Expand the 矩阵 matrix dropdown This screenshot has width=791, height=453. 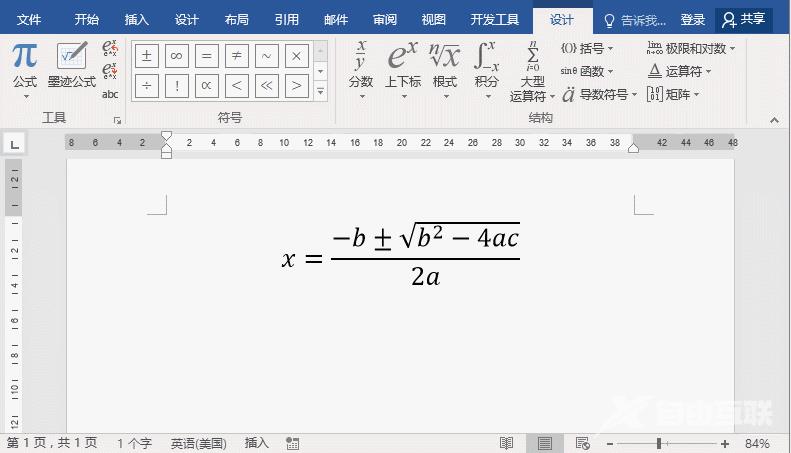point(672,94)
